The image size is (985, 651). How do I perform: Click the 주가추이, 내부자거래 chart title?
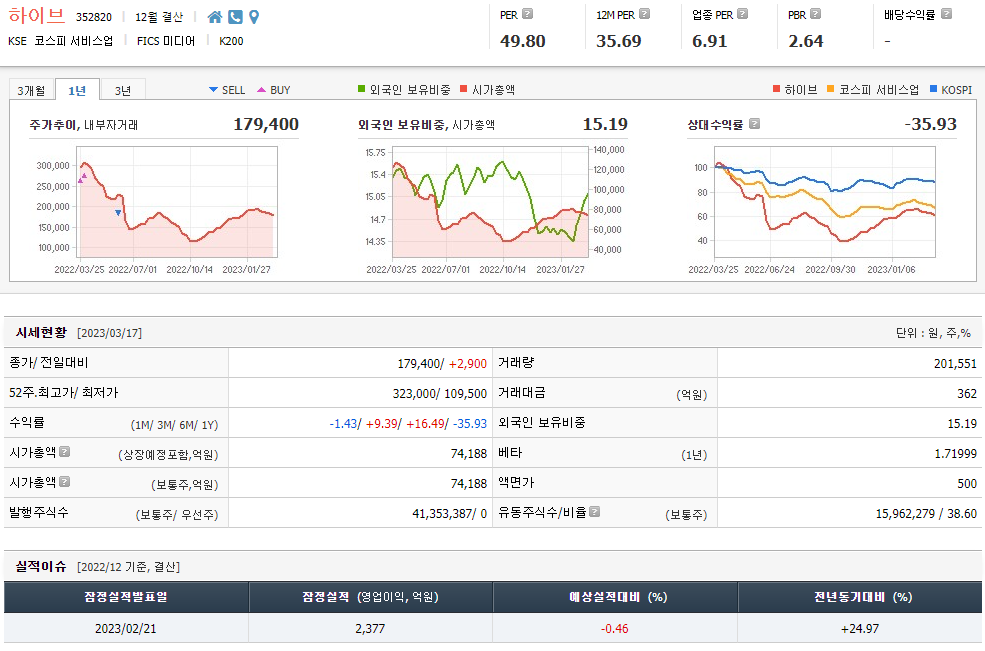[84, 124]
